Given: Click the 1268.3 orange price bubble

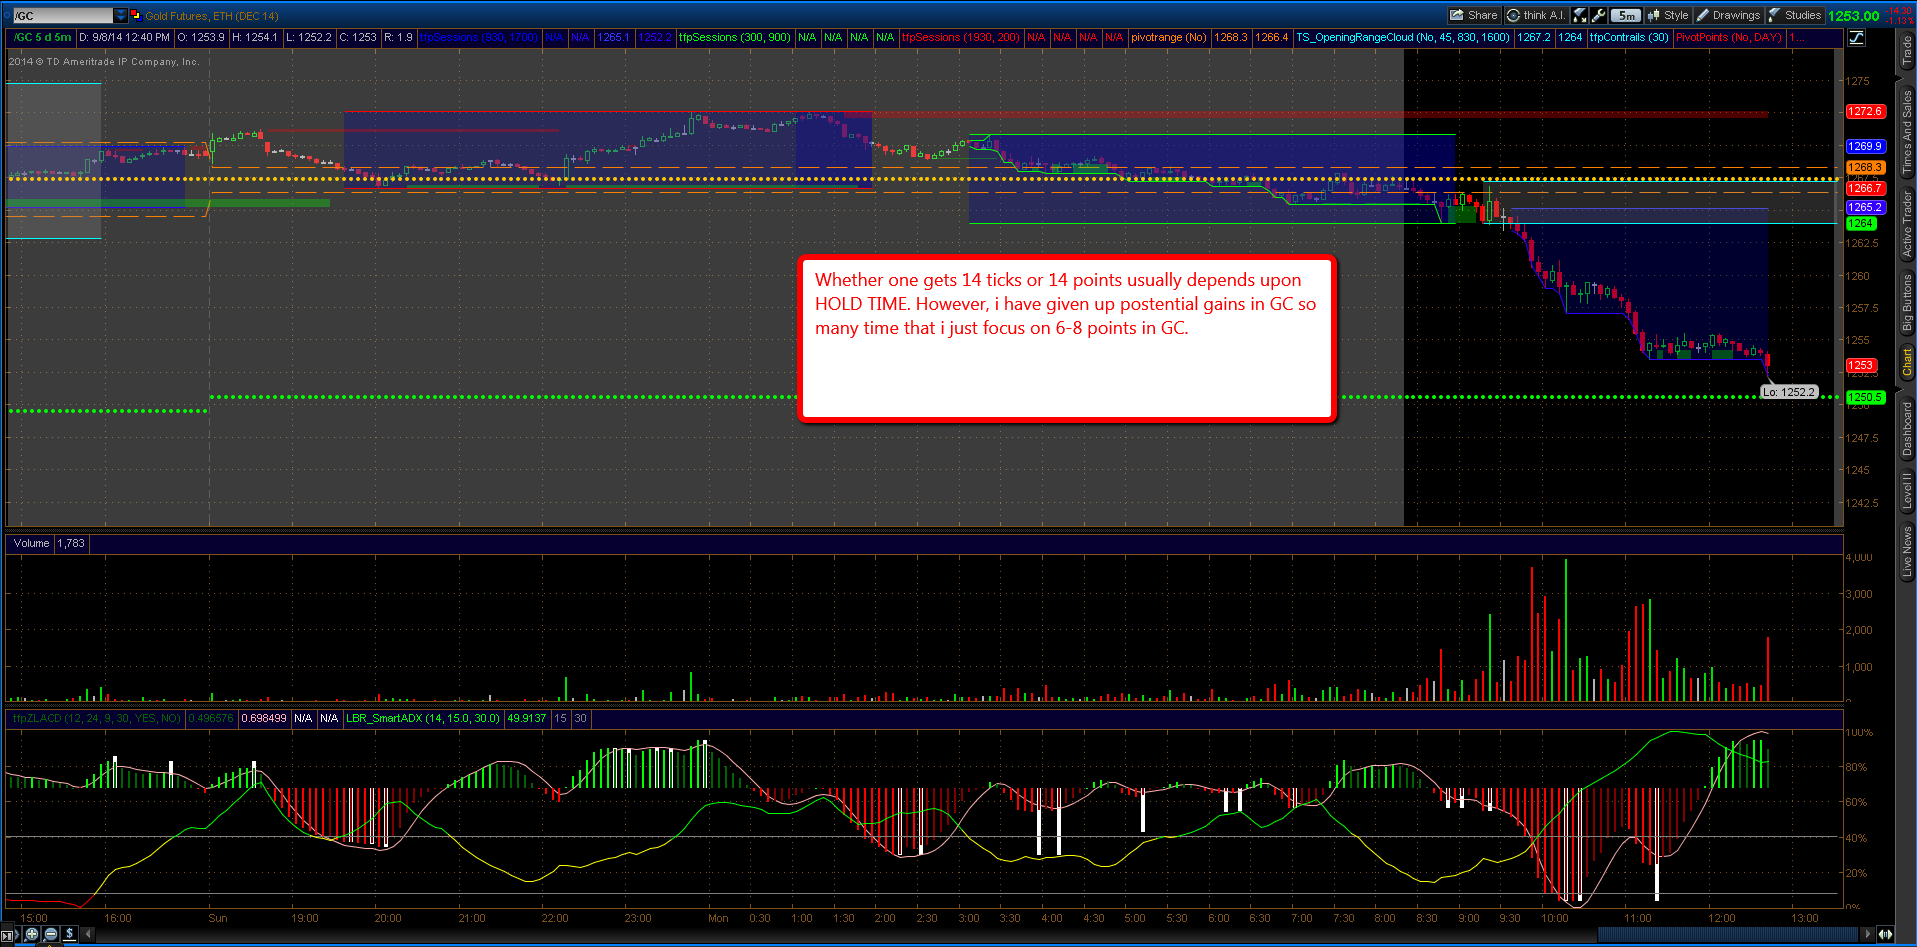Looking at the screenshot, I should [x=1865, y=168].
